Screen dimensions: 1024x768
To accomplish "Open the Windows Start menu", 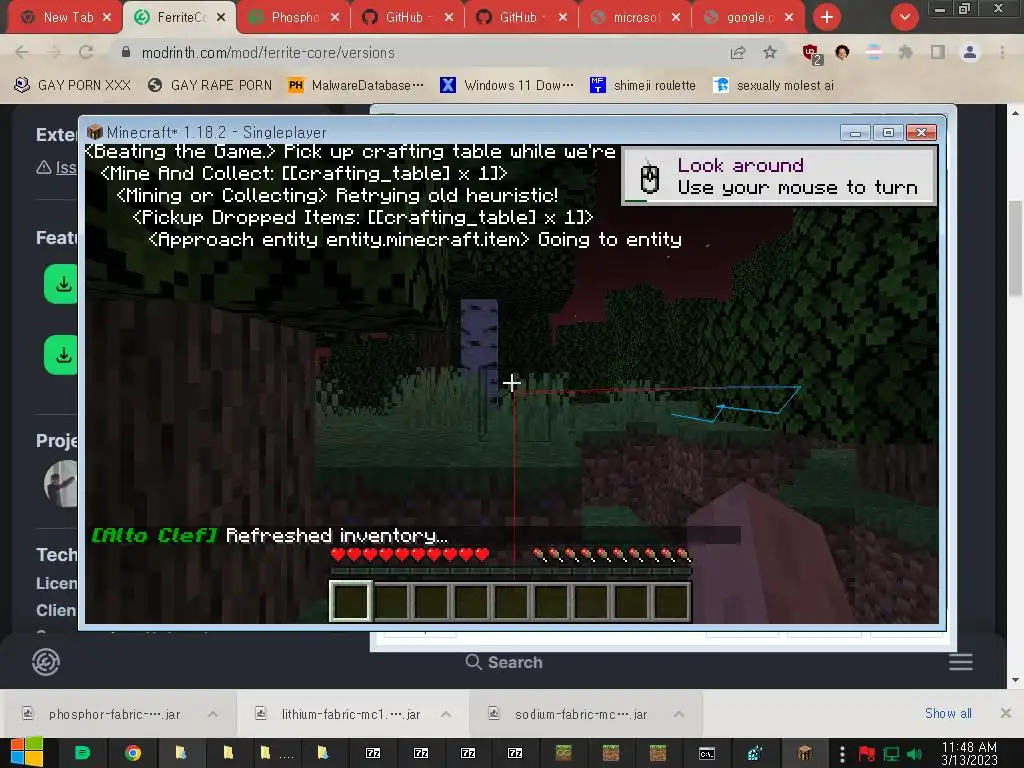I will tap(26, 753).
